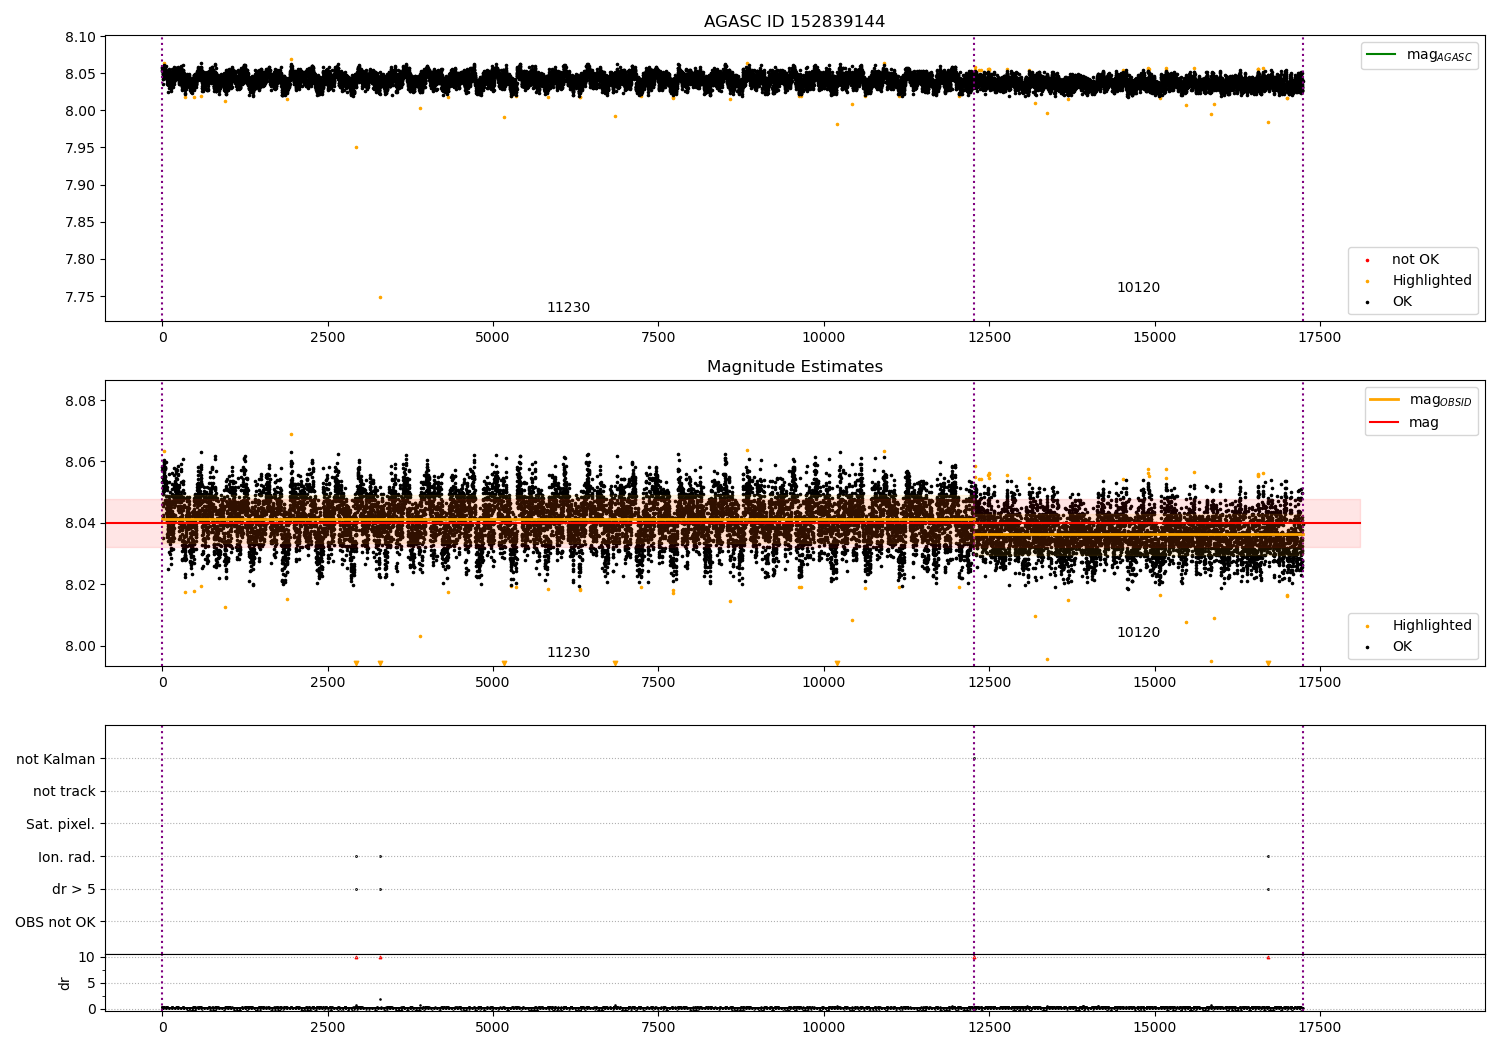Click the rotated 'dr' y-axis label
The height and width of the screenshot is (1050, 1500).
tap(65, 983)
